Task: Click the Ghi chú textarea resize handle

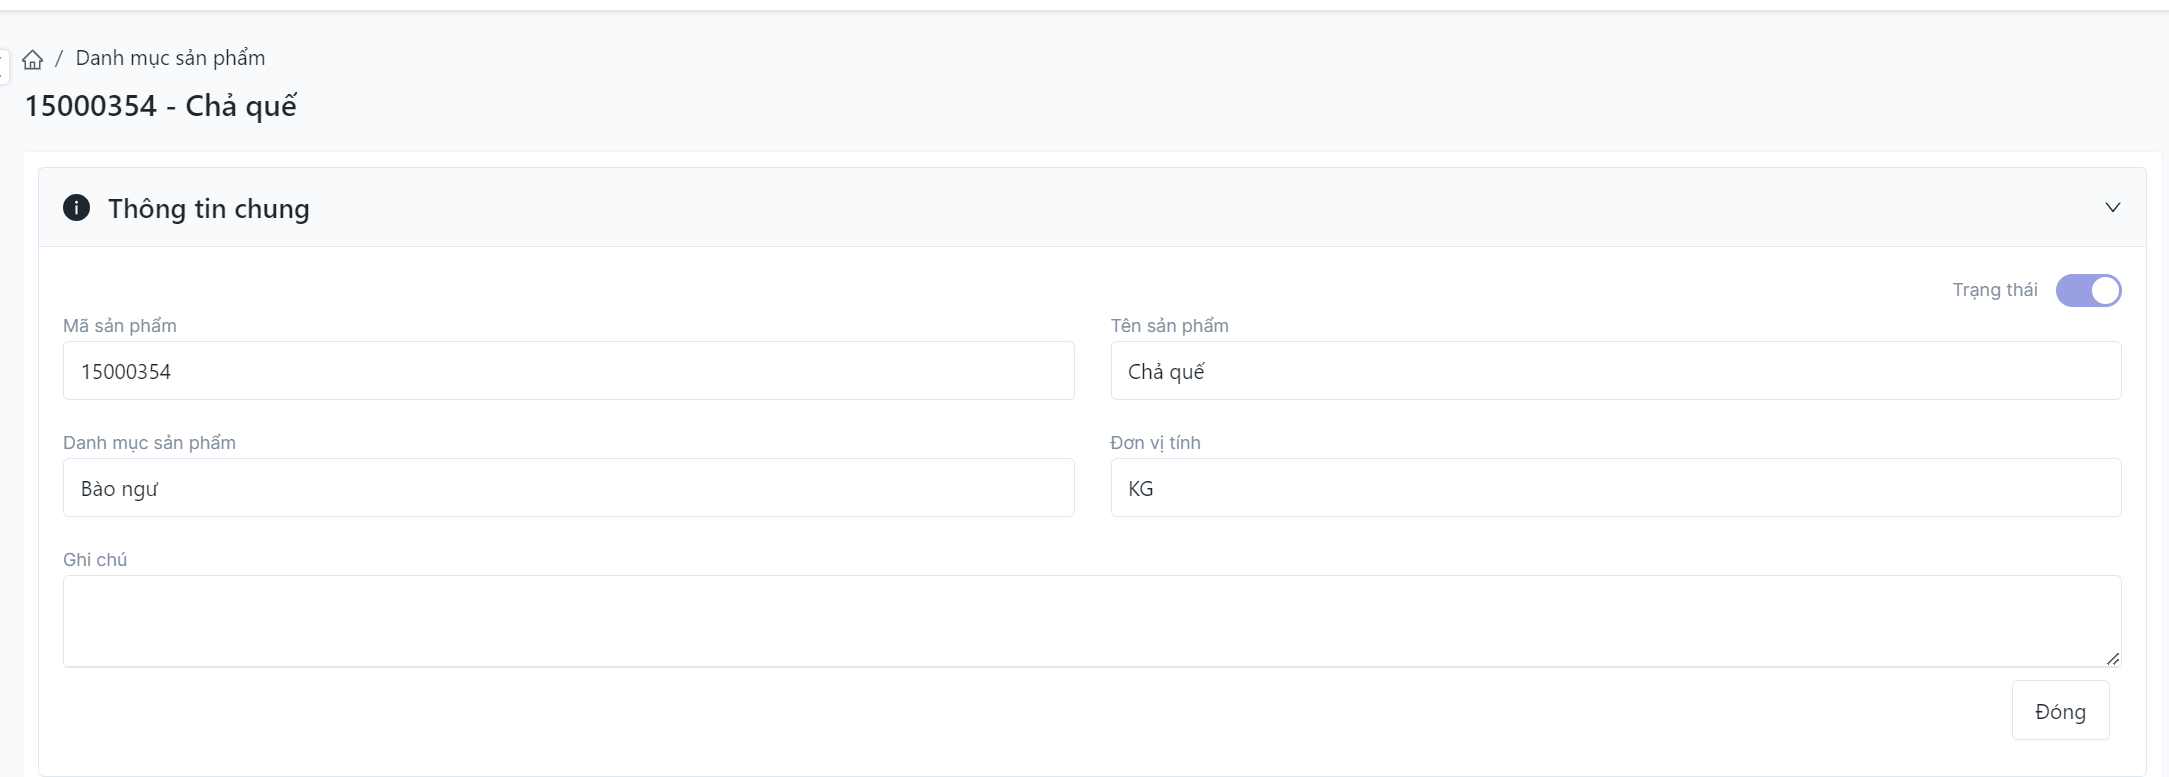Action: (2112, 658)
